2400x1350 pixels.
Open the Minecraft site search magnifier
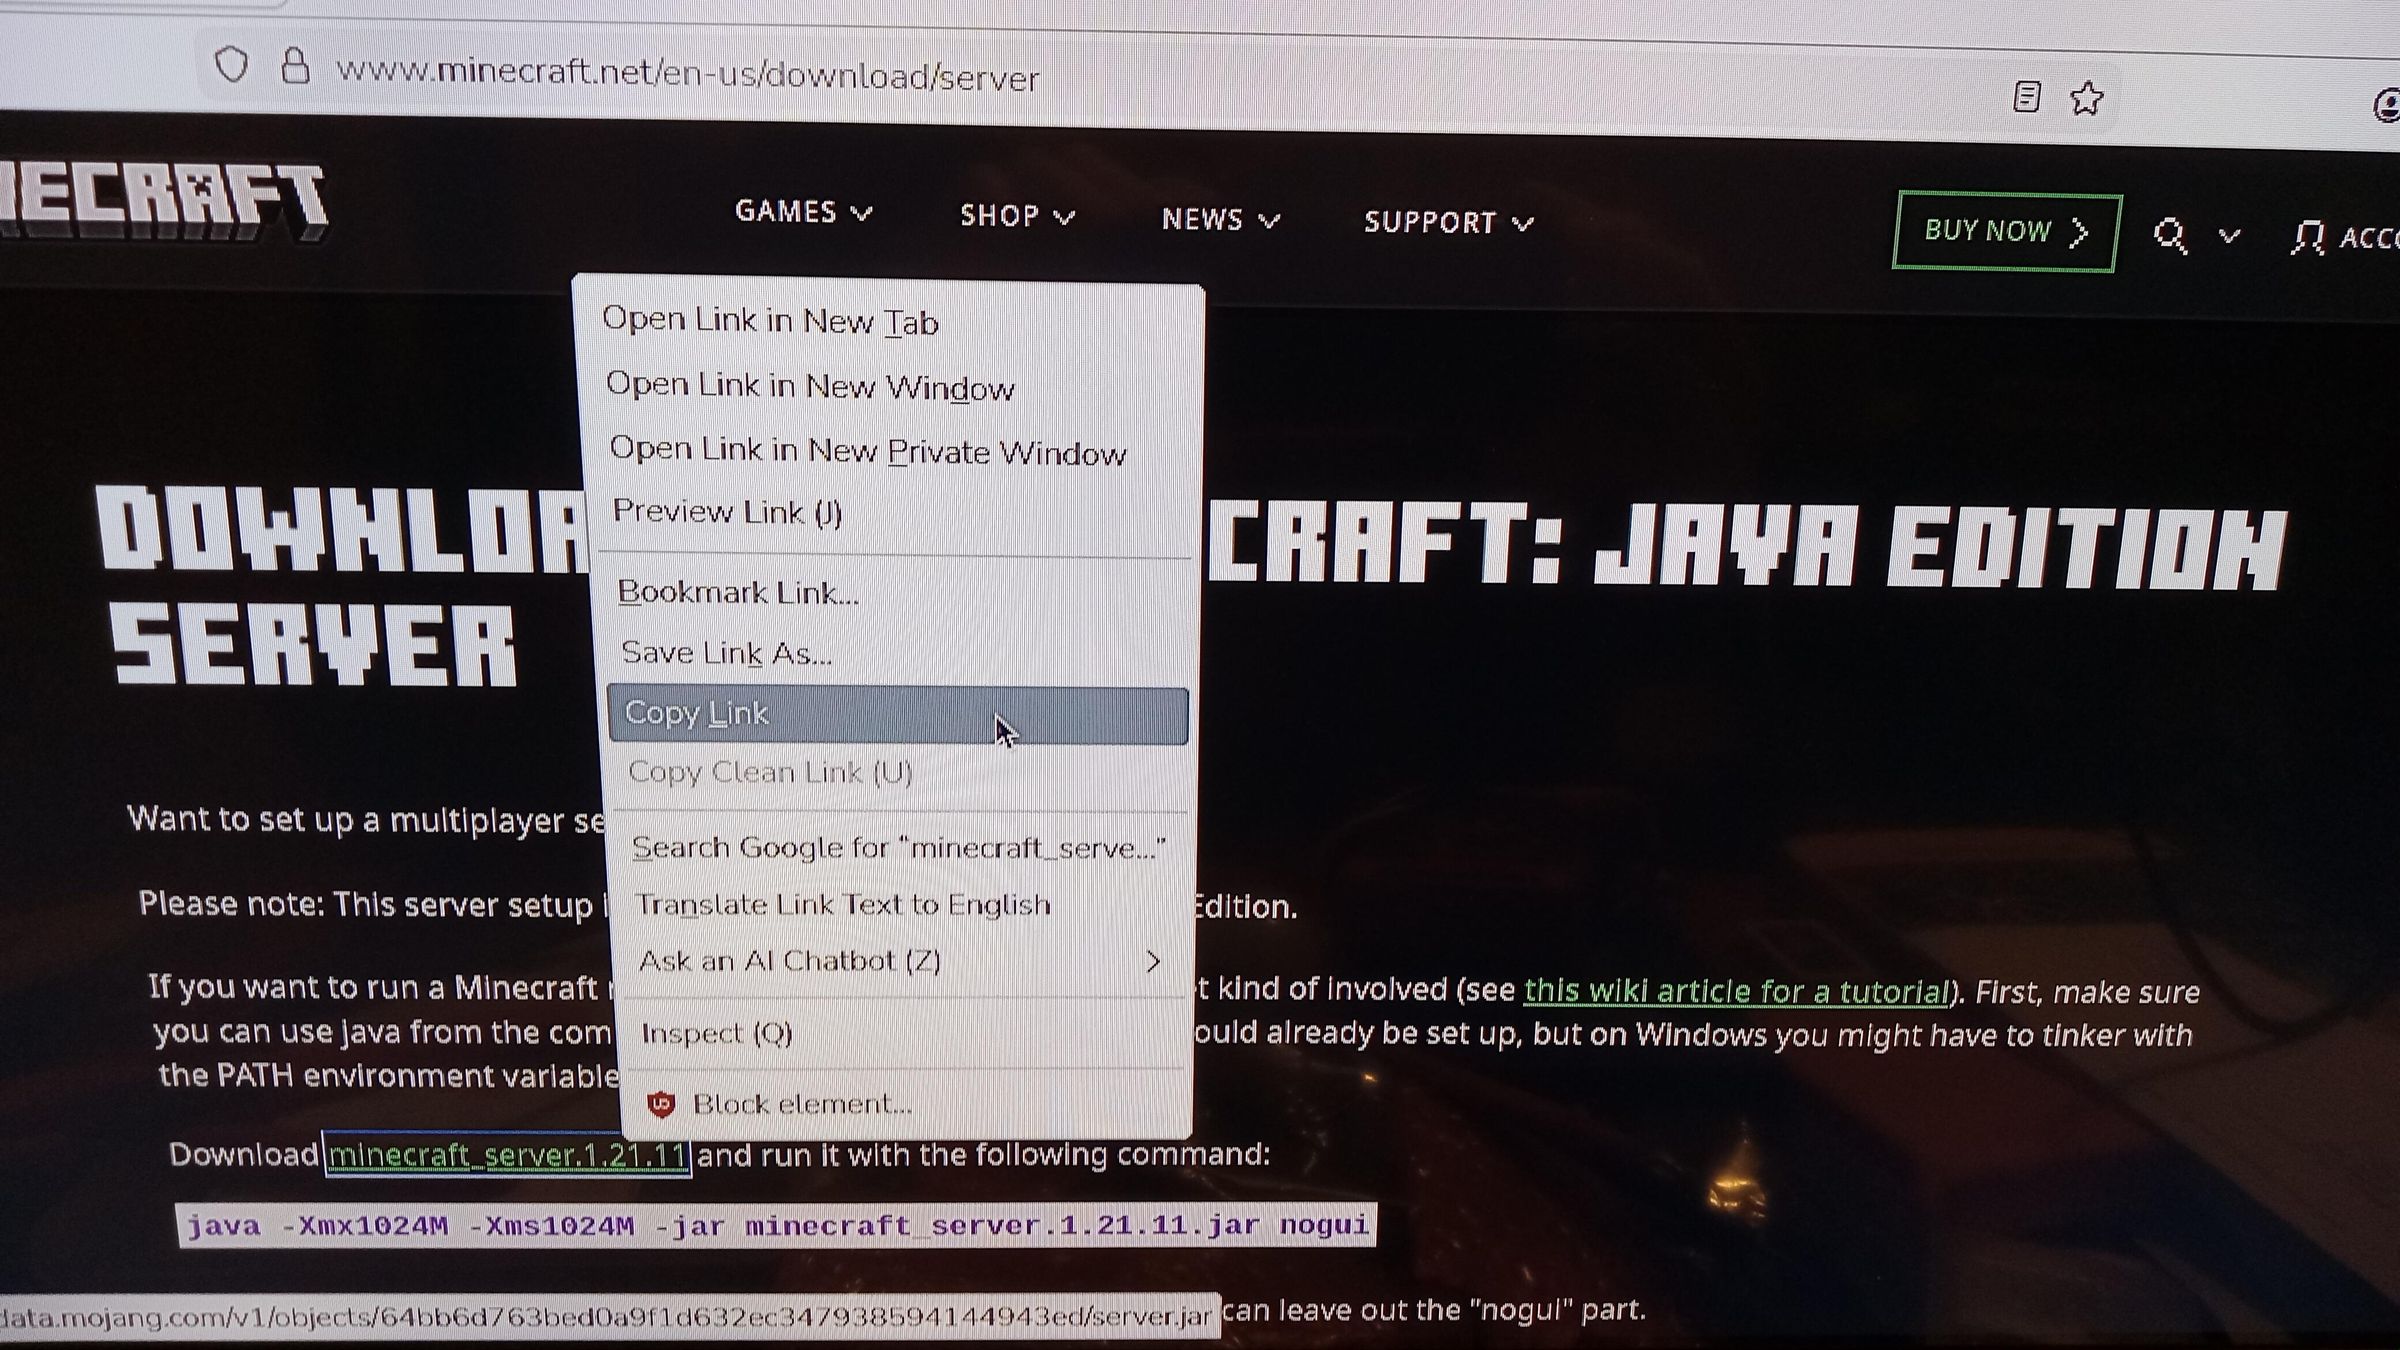coord(2169,235)
